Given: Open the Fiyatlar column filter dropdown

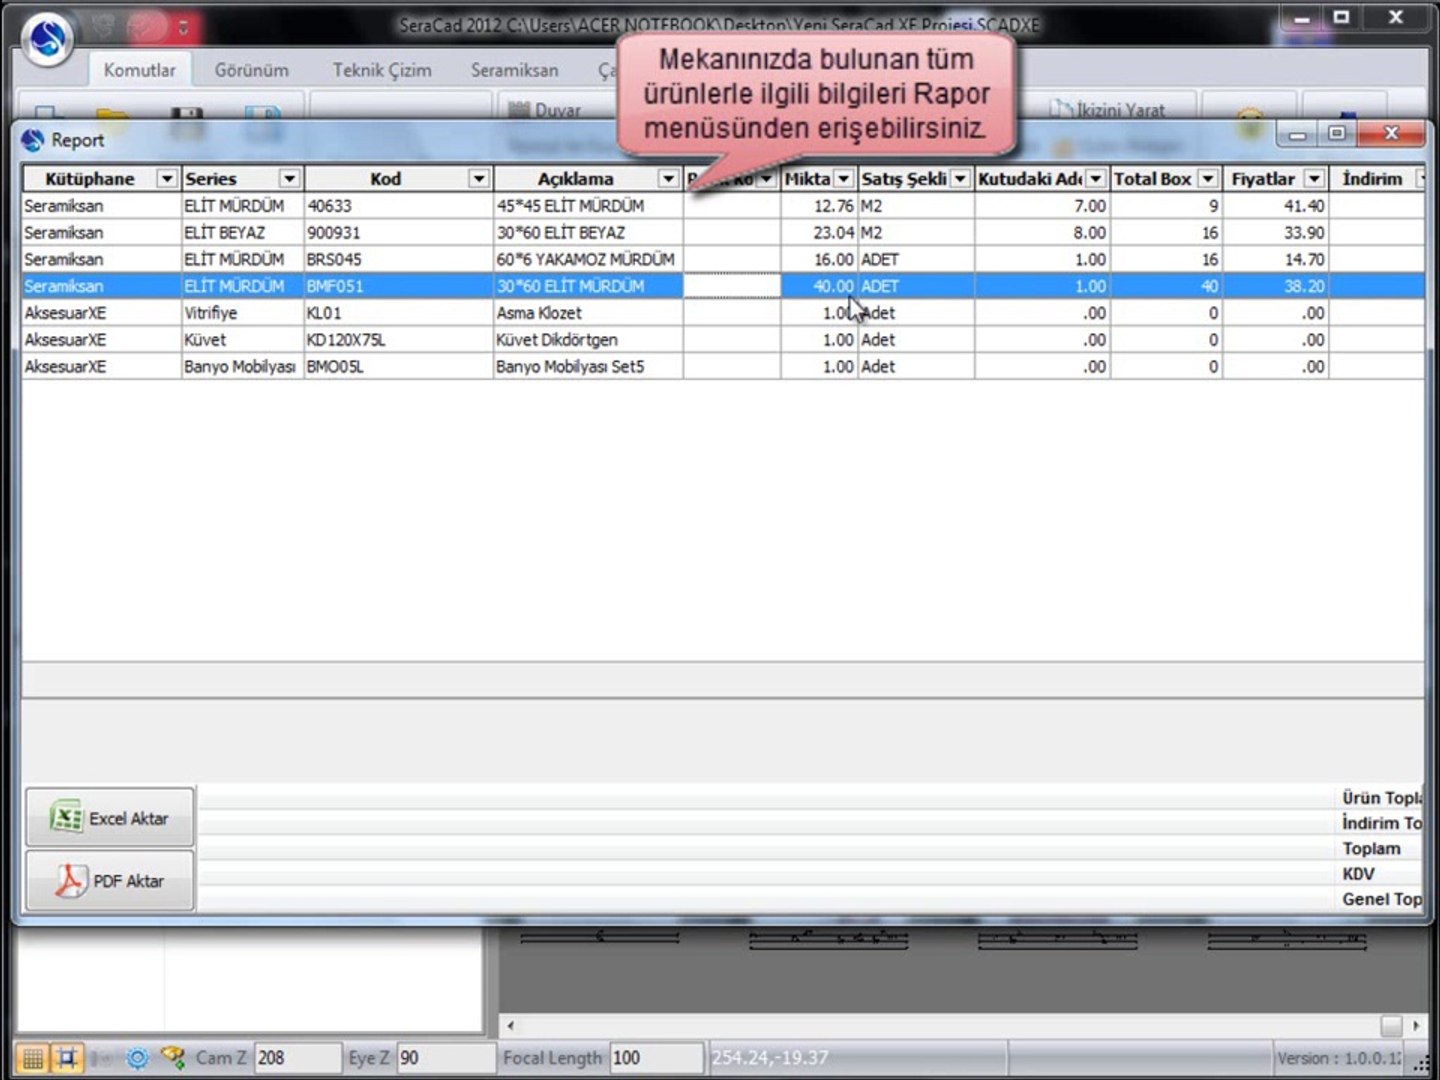Looking at the screenshot, I should [1315, 178].
